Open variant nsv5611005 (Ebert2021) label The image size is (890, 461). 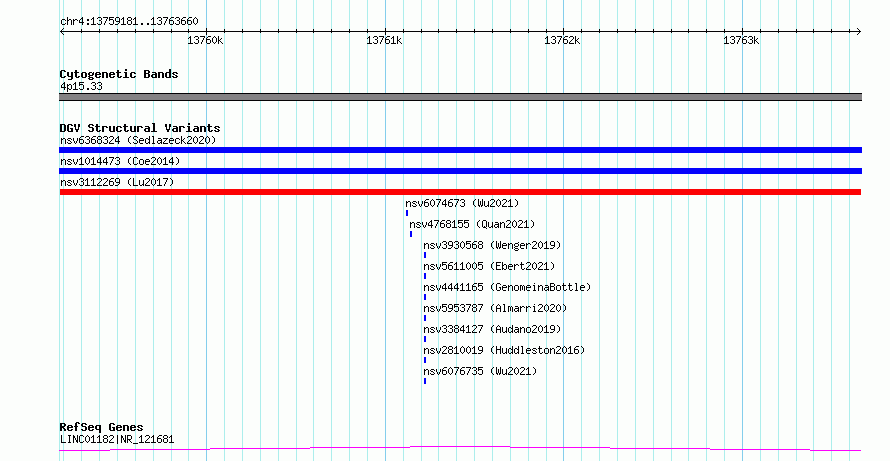tap(489, 266)
